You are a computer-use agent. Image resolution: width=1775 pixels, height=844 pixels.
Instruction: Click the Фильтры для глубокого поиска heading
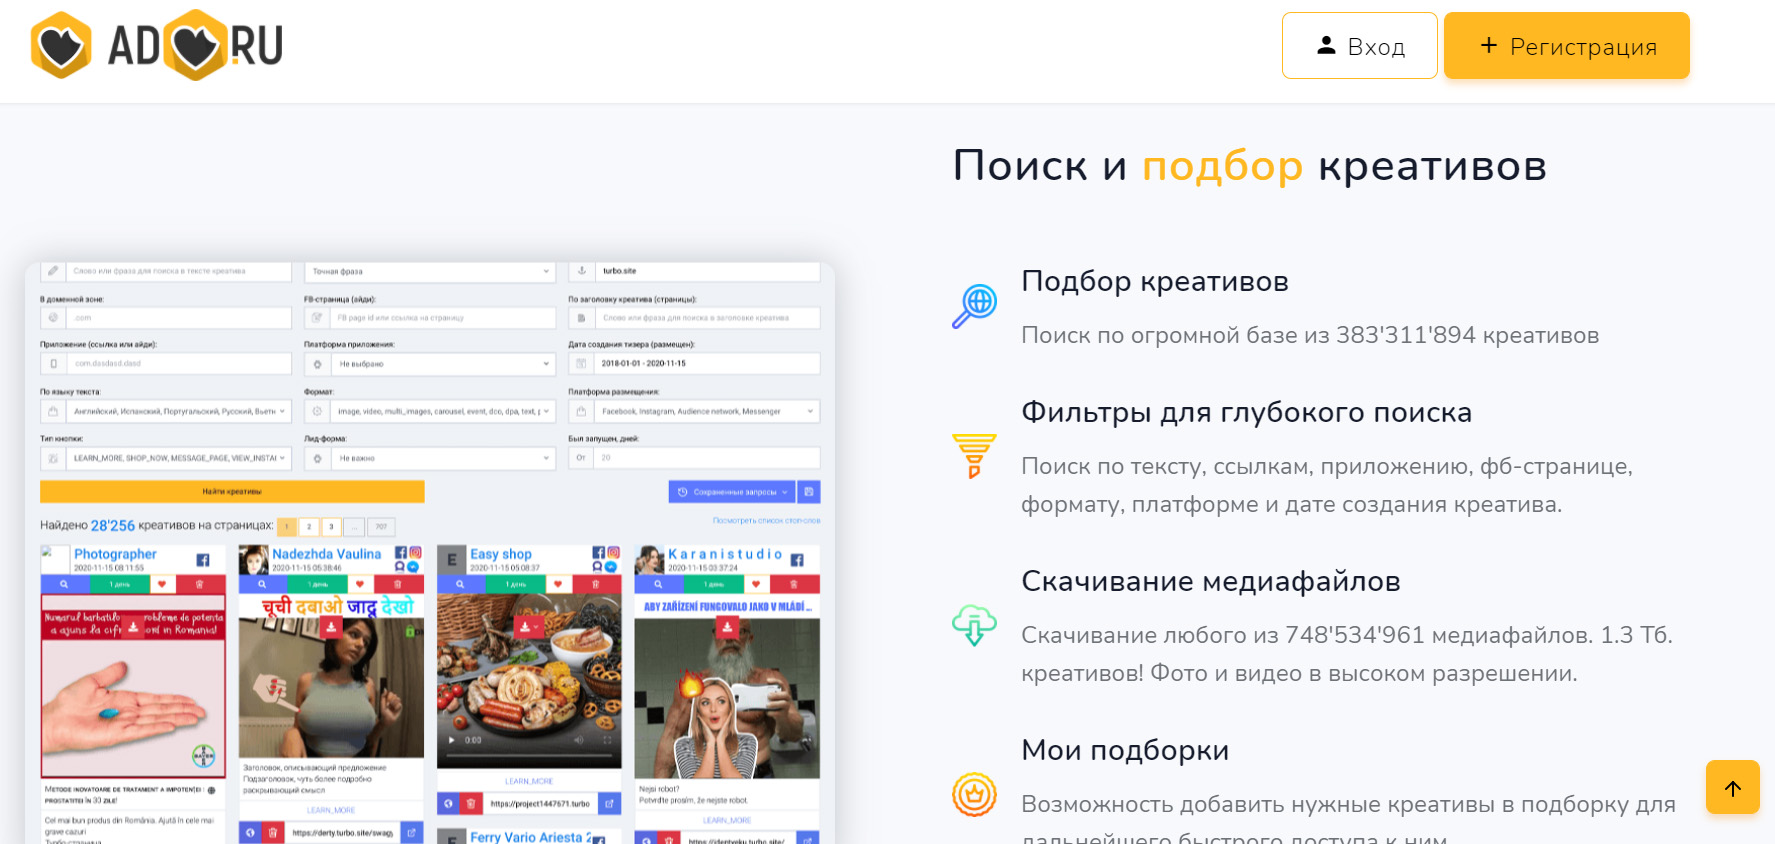[x=1246, y=412]
